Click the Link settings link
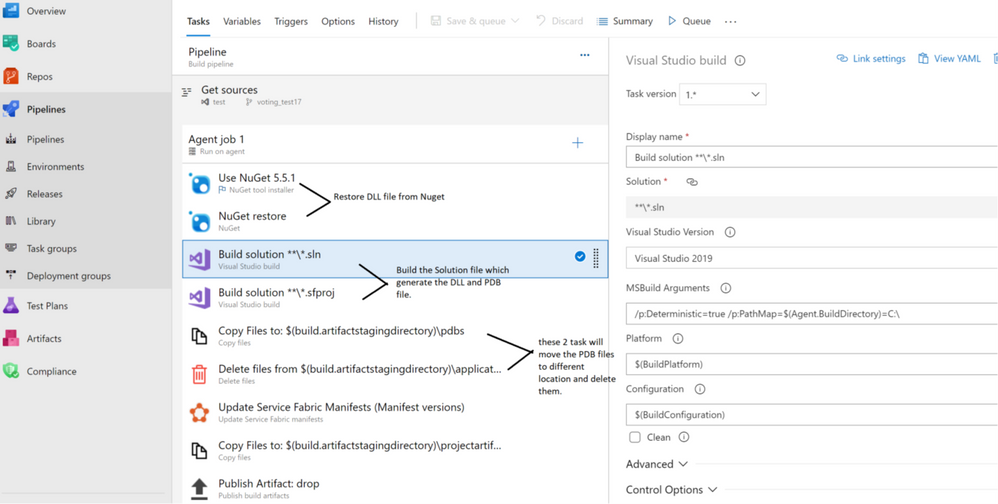This screenshot has height=504, width=998. 871,59
